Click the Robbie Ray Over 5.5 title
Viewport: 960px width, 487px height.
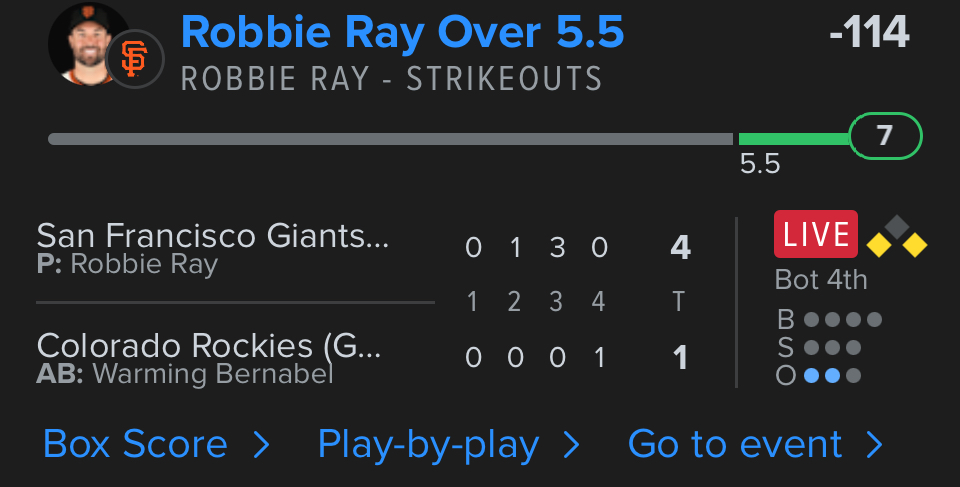[402, 33]
